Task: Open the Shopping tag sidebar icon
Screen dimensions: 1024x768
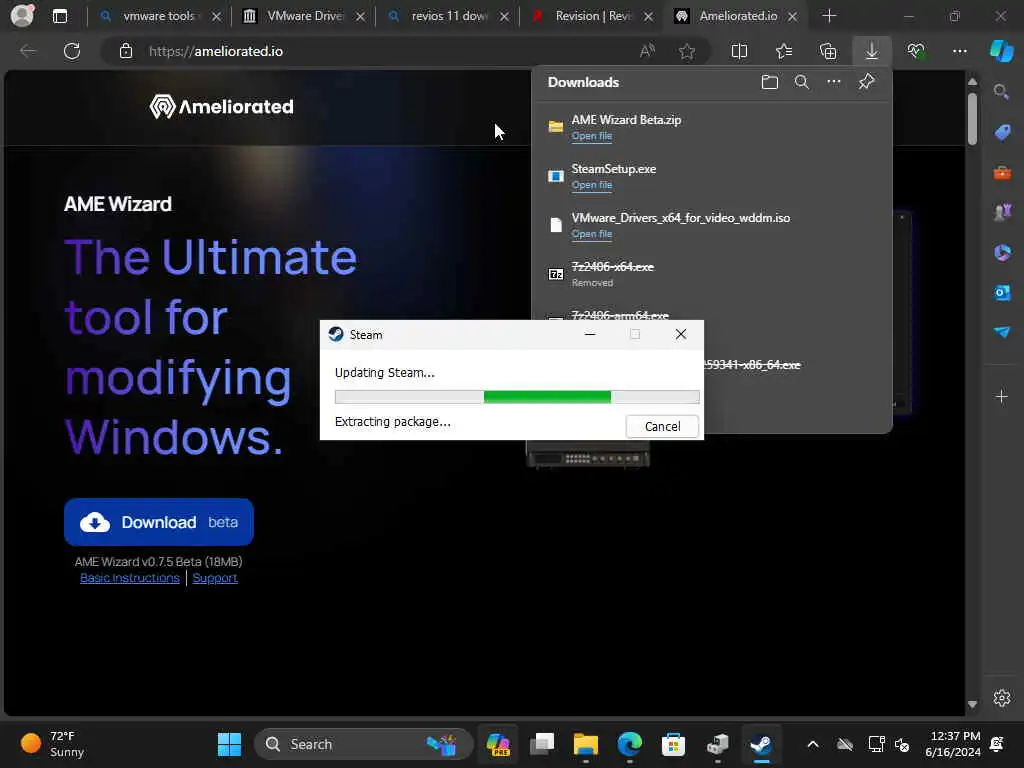Action: [1002, 133]
